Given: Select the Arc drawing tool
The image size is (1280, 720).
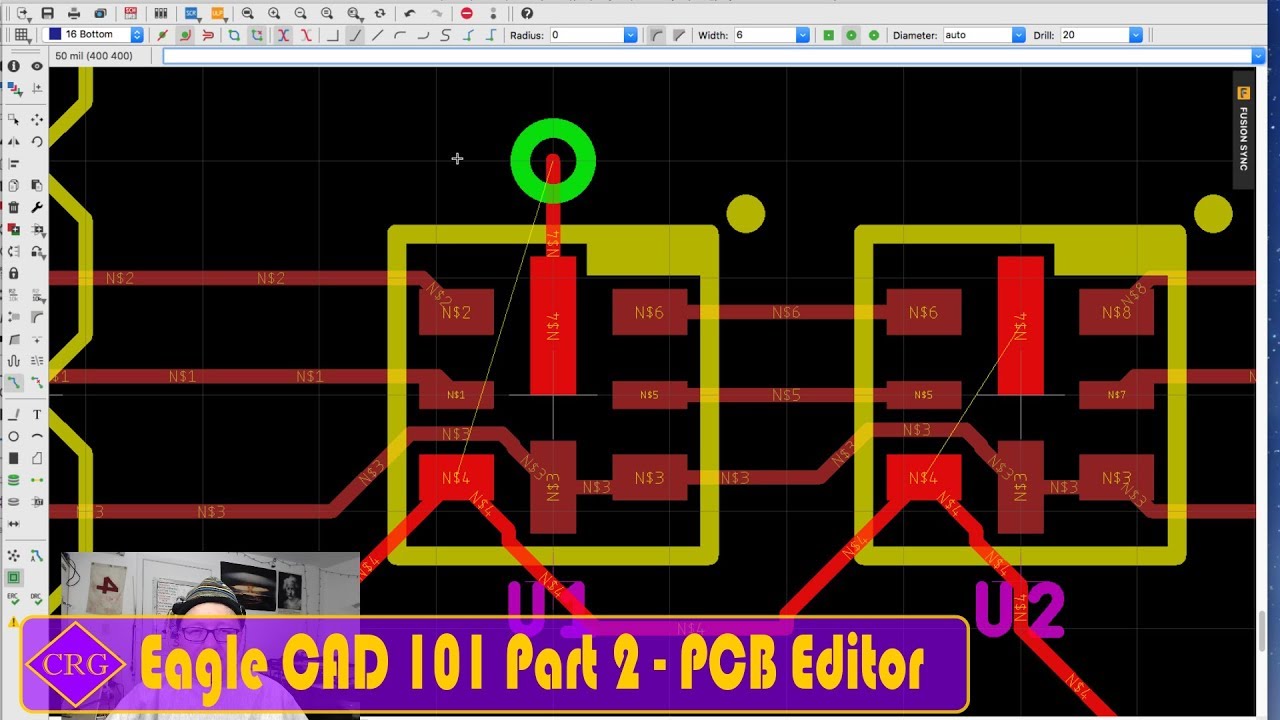Looking at the screenshot, I should click(37, 436).
